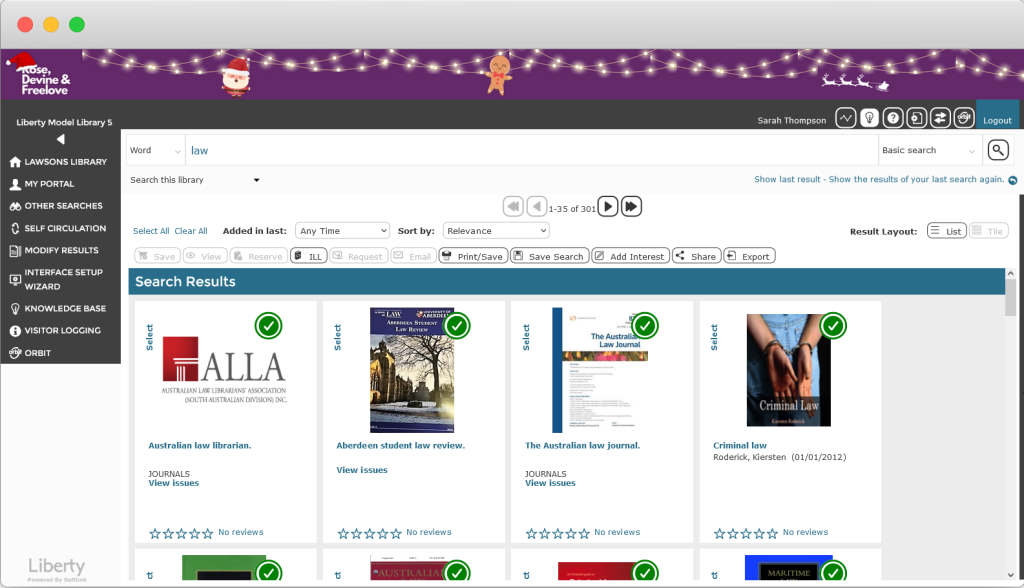Toggle checkmark on Australian law librarian
Image resolution: width=1024 pixels, height=588 pixels.
click(268, 325)
